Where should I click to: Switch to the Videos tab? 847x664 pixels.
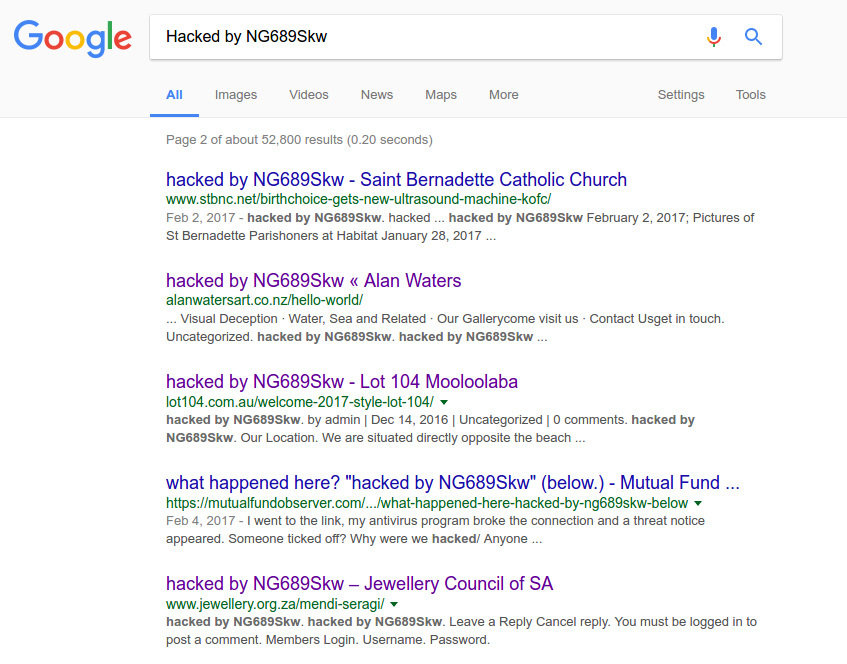[x=308, y=95]
